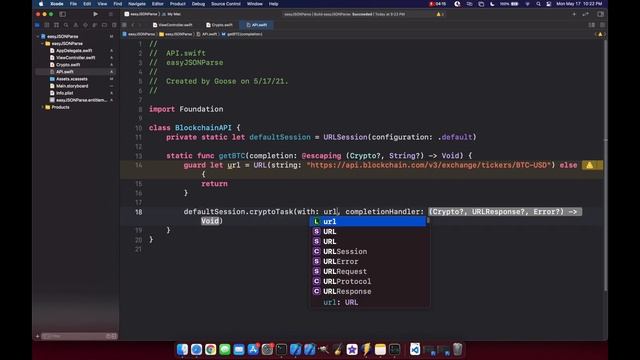This screenshot has height=360, width=640.
Task: Switch to the Crypto.swift editor tab
Action: pos(219,25)
